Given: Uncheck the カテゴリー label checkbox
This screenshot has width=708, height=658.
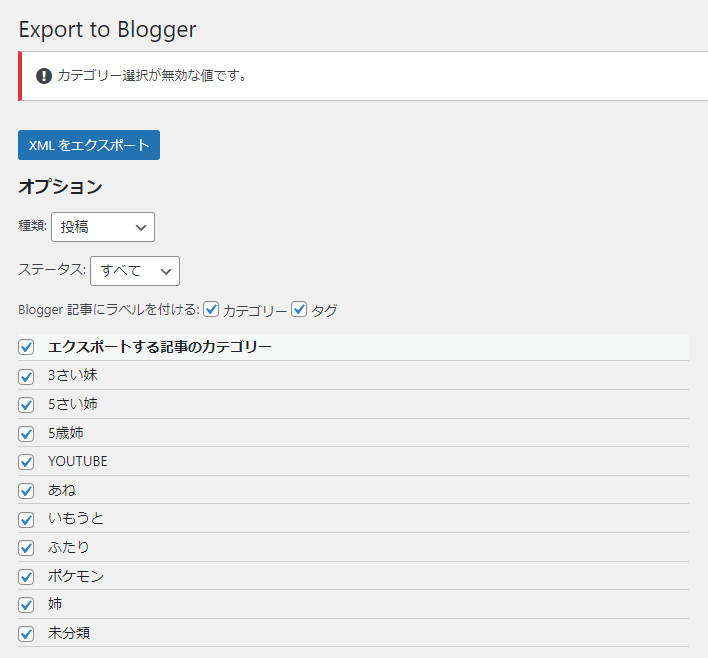Looking at the screenshot, I should (211, 310).
